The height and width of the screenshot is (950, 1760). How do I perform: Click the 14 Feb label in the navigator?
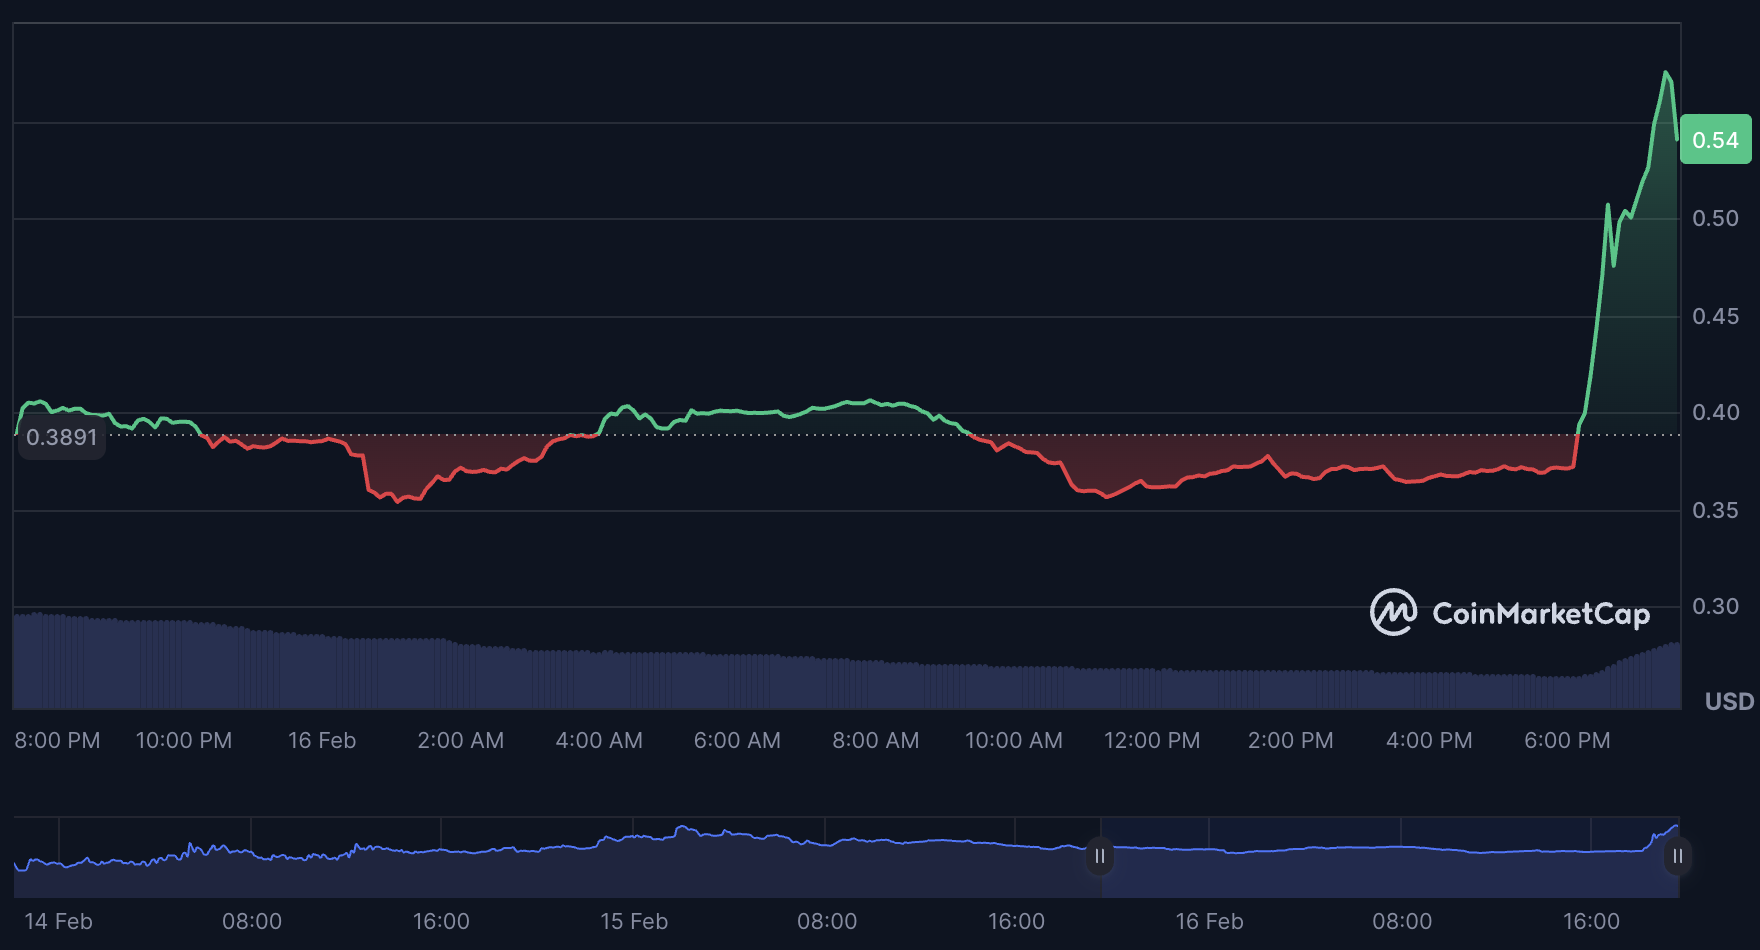coord(58,921)
